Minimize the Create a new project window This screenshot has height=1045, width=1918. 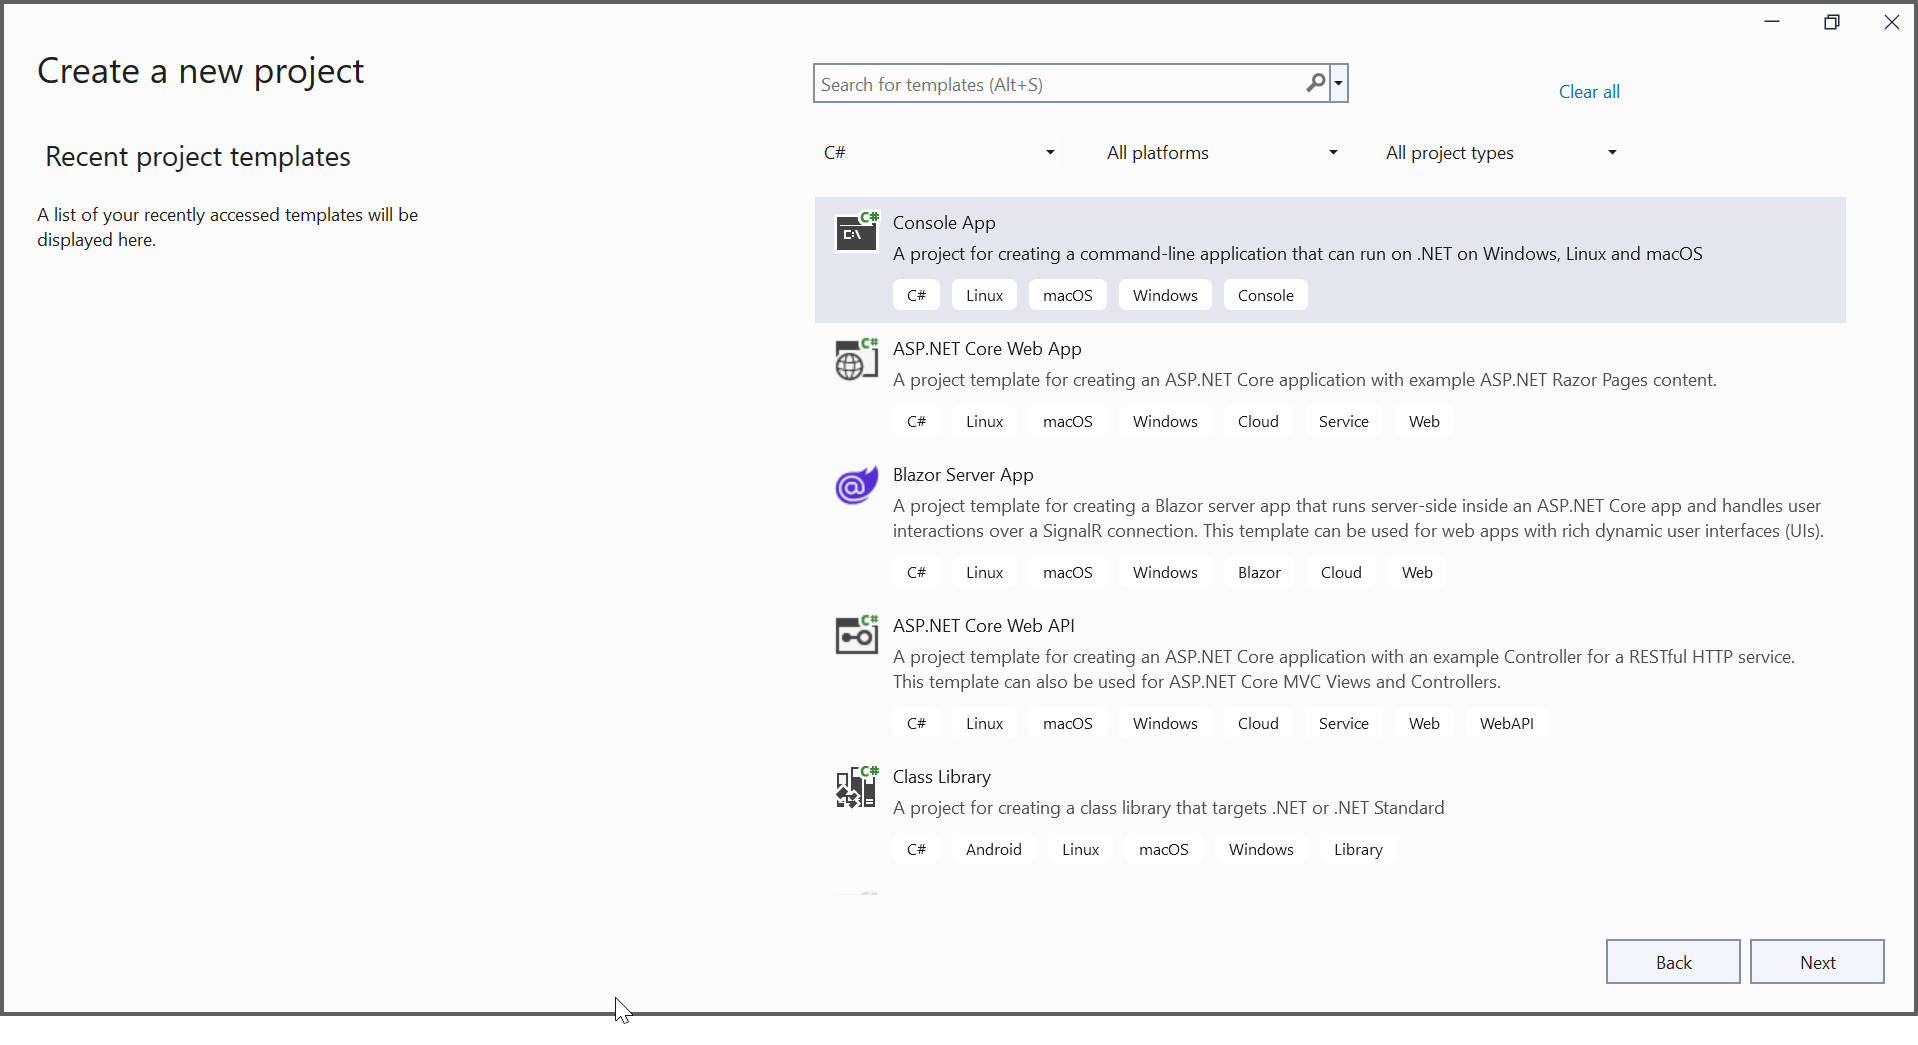tap(1772, 22)
